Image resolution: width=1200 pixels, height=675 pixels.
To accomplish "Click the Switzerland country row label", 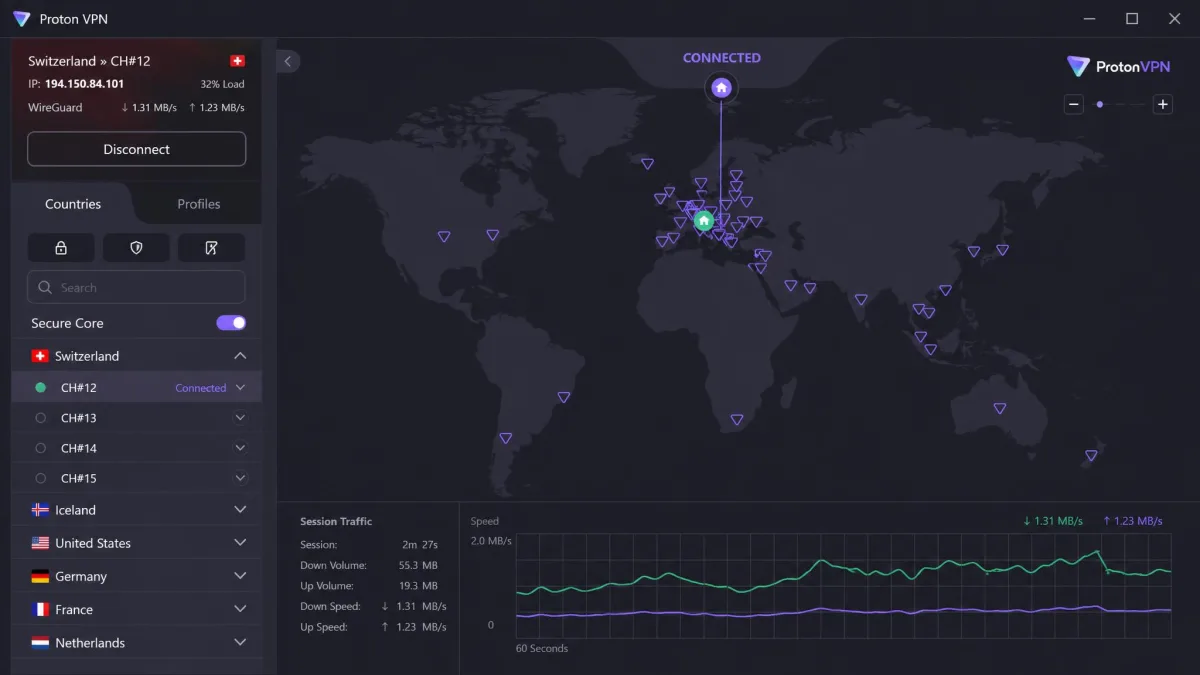I will [87, 356].
